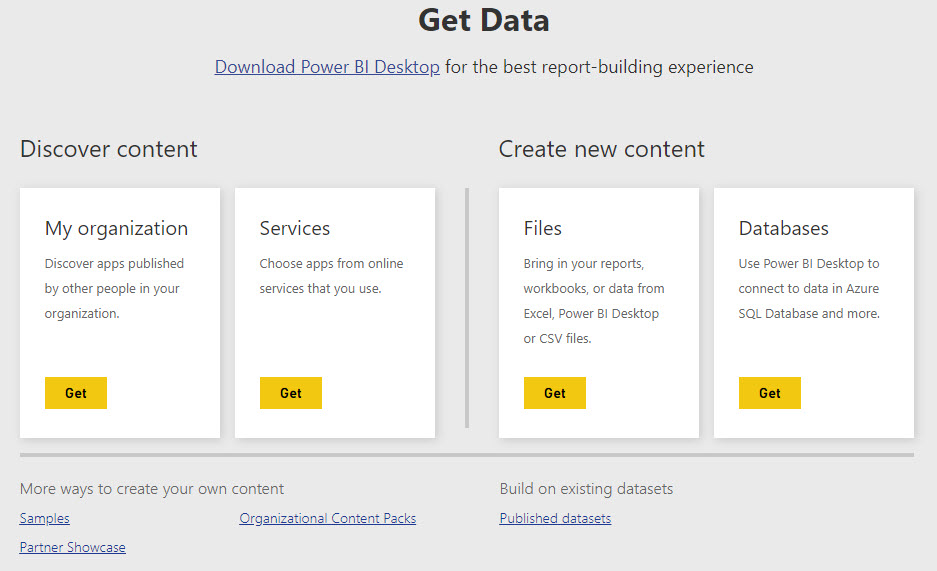
Task: Select the My organization card title
Action: click(117, 229)
